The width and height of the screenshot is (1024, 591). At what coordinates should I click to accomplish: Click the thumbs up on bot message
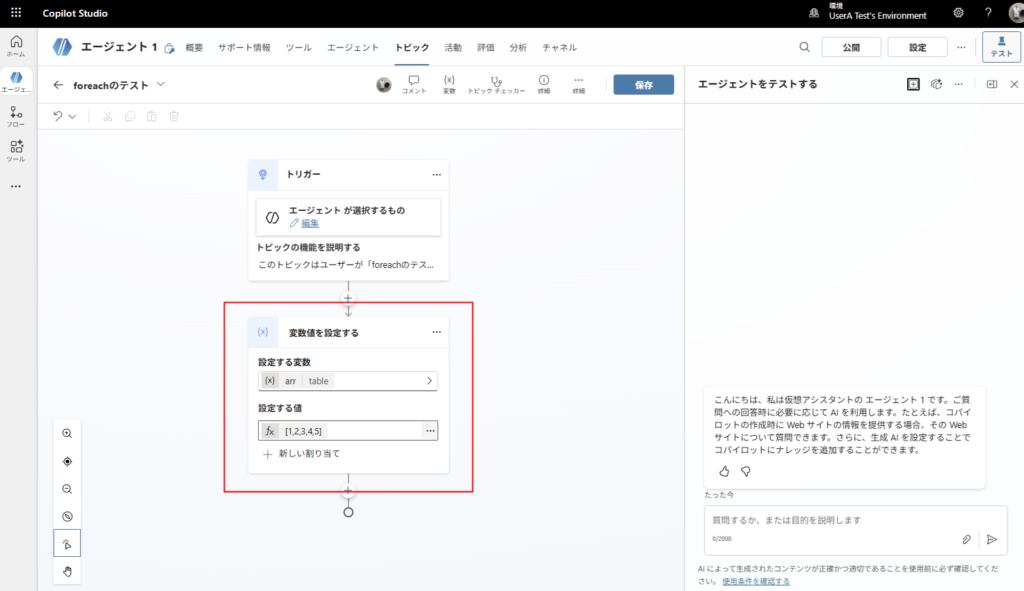point(724,471)
